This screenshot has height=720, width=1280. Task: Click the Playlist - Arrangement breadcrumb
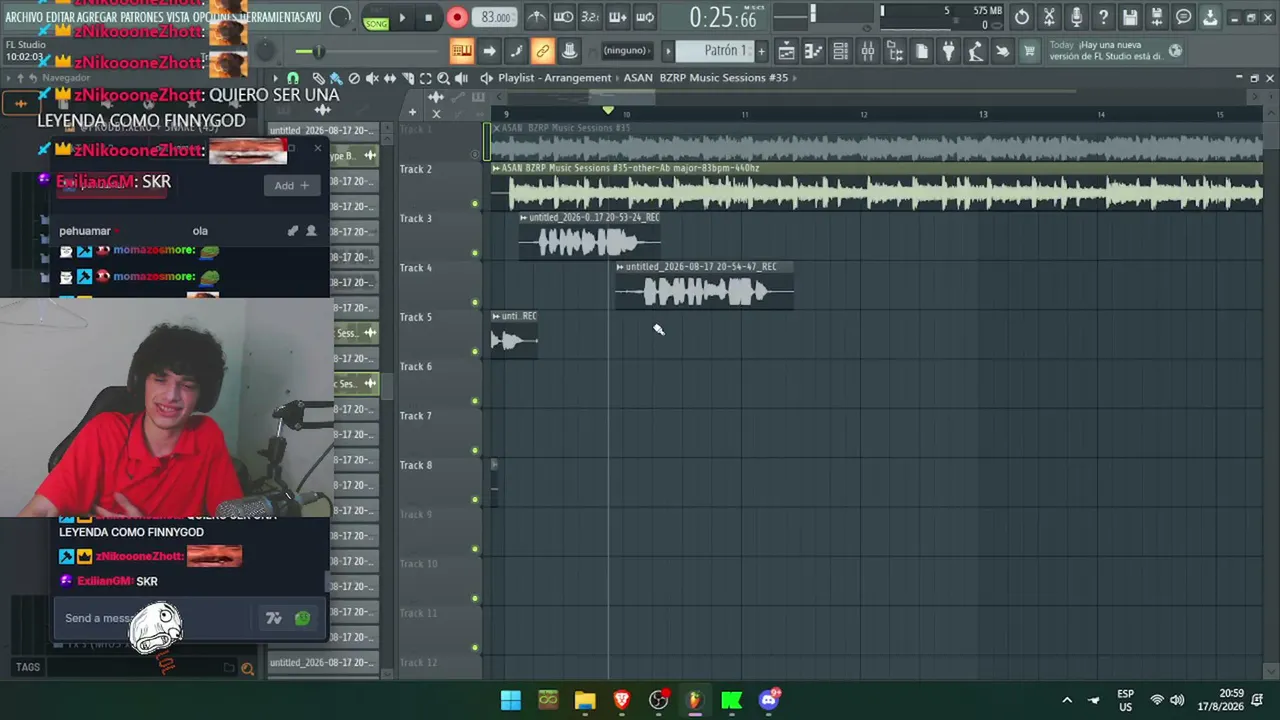coord(555,78)
